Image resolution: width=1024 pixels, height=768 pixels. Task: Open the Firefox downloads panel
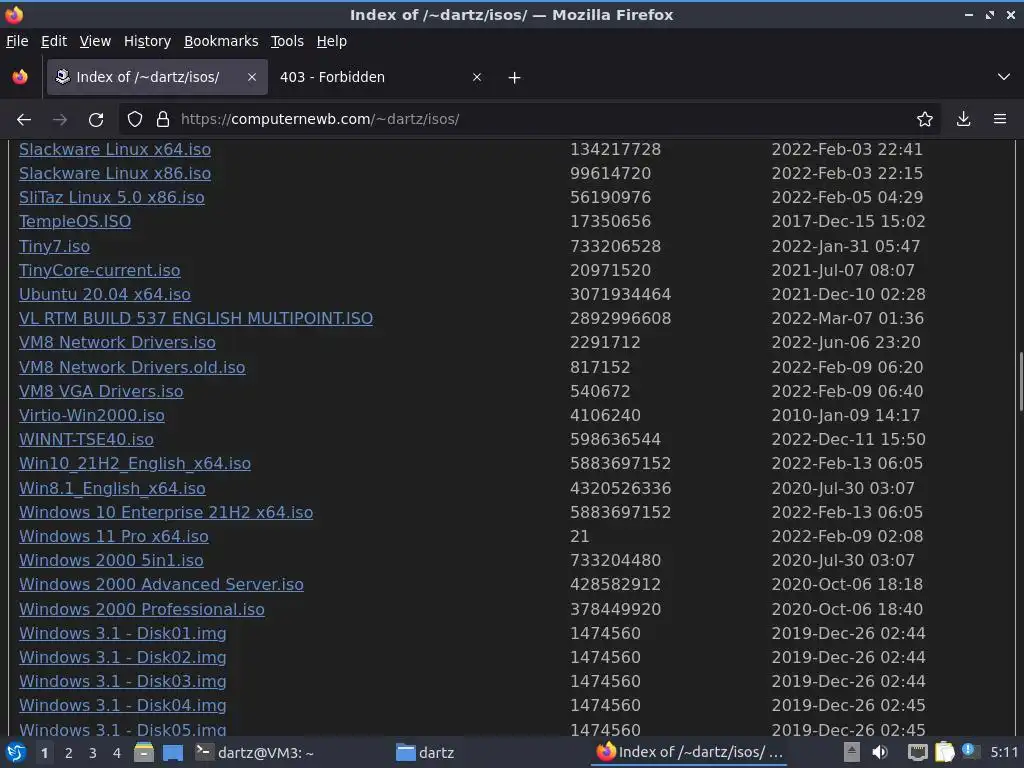pos(963,120)
